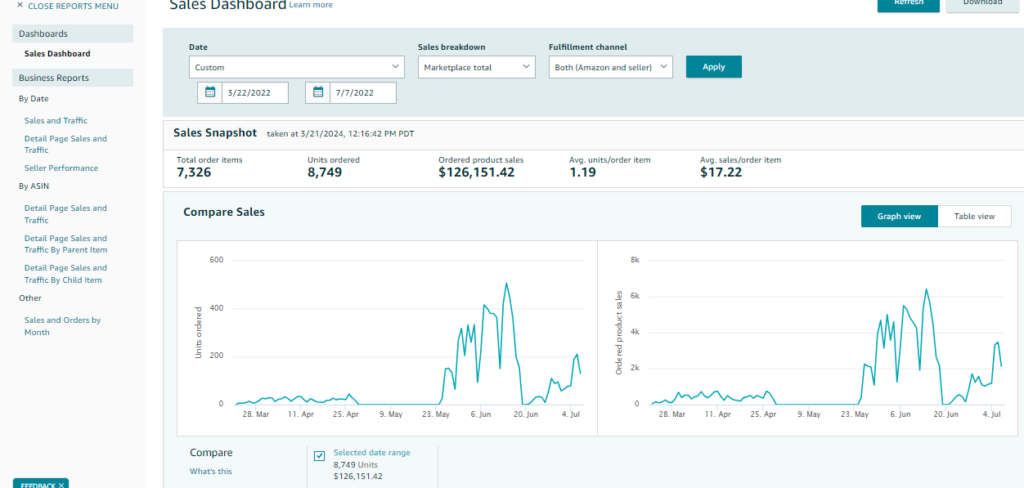Viewport: 1024px width, 488px height.
Task: Uncheck the Selected date range checkbox
Action: (319, 456)
